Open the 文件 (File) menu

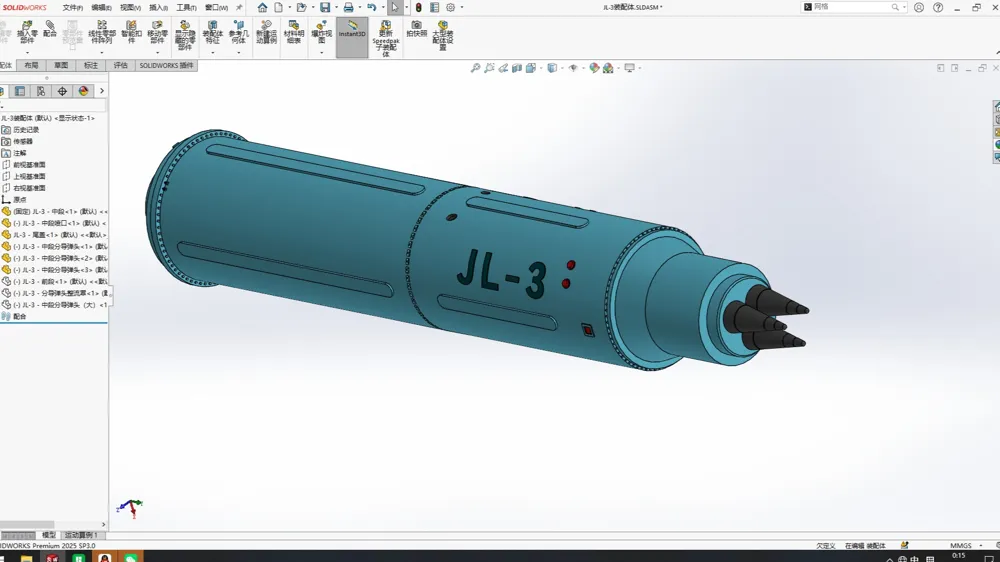point(72,8)
